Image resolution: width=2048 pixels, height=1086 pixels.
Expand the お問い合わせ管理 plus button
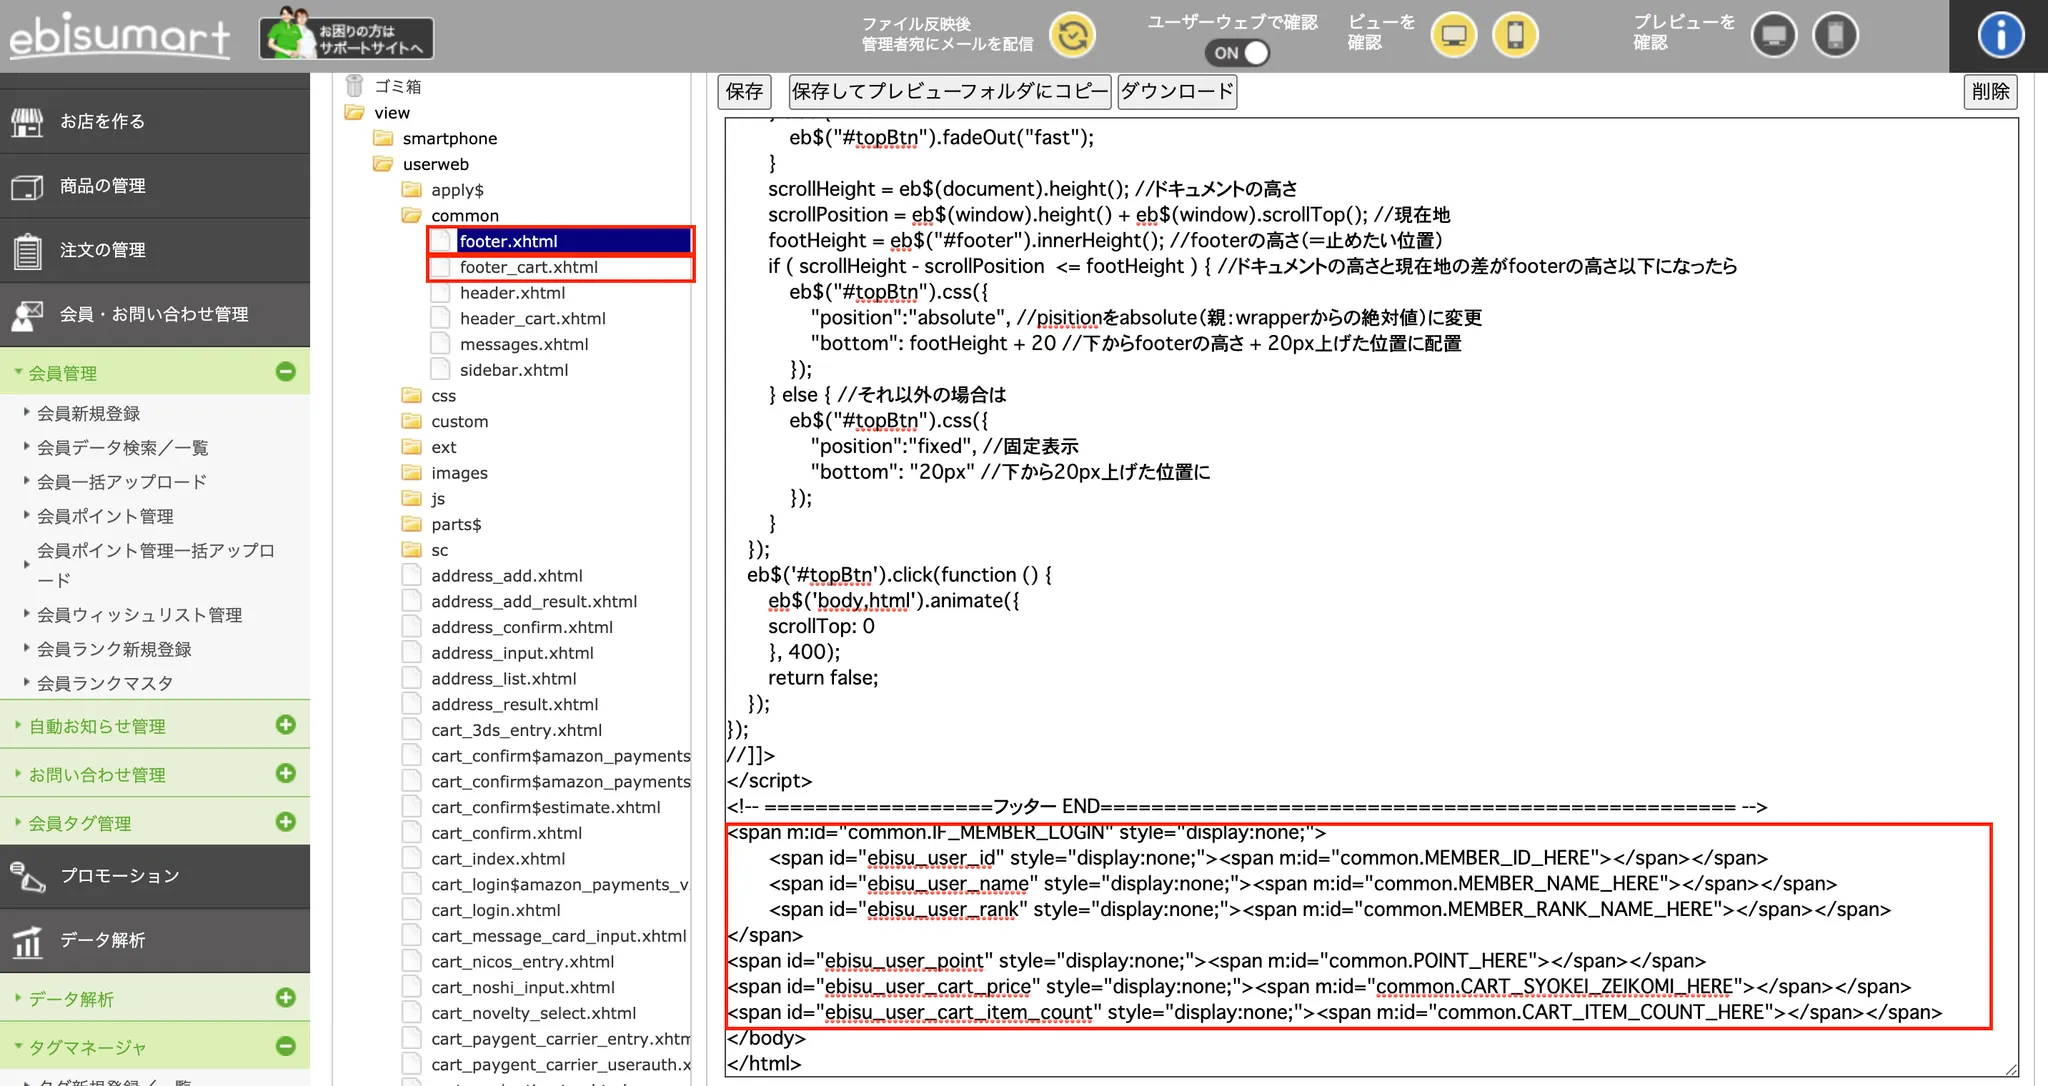[x=286, y=773]
